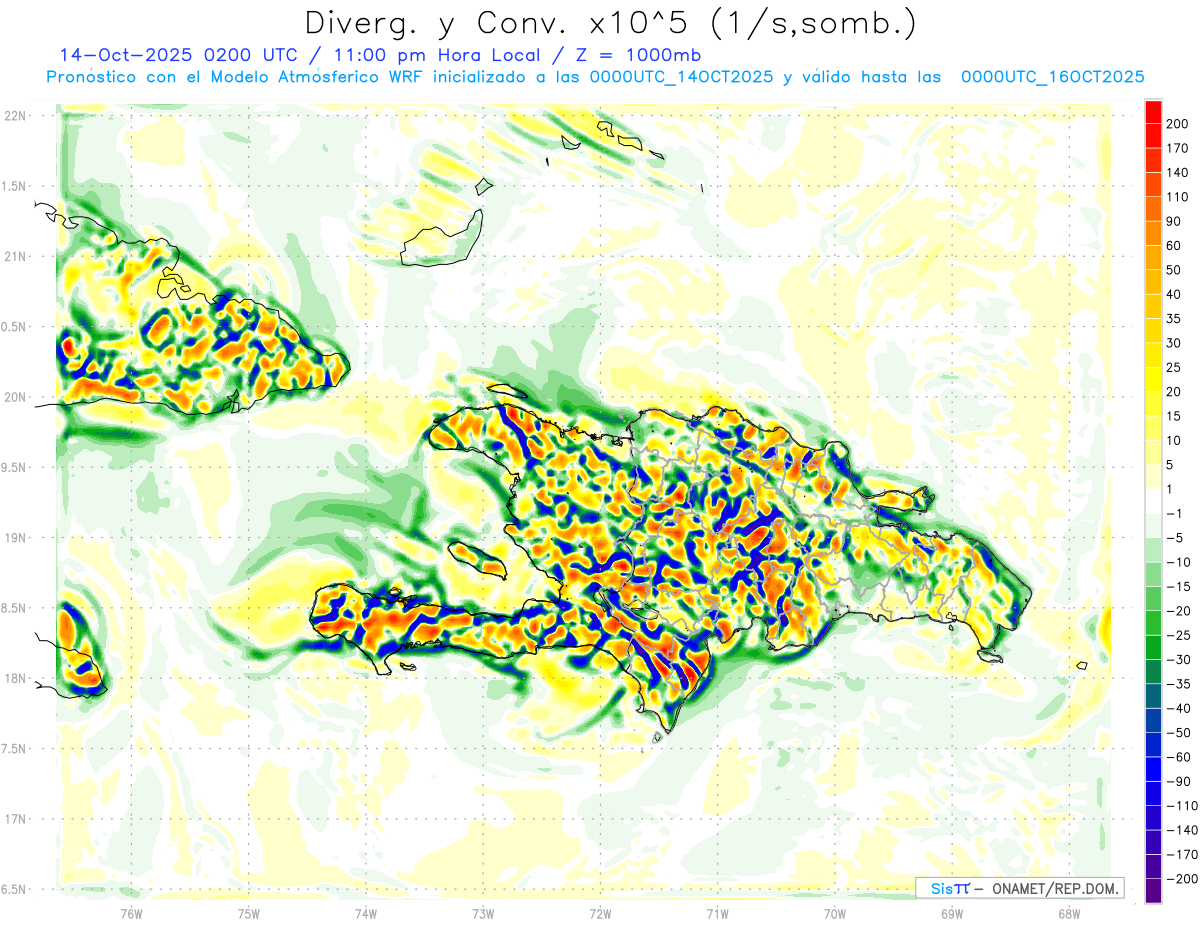Click the '74W' longitude label
Viewport: 1200px width, 927px height.
(365, 913)
